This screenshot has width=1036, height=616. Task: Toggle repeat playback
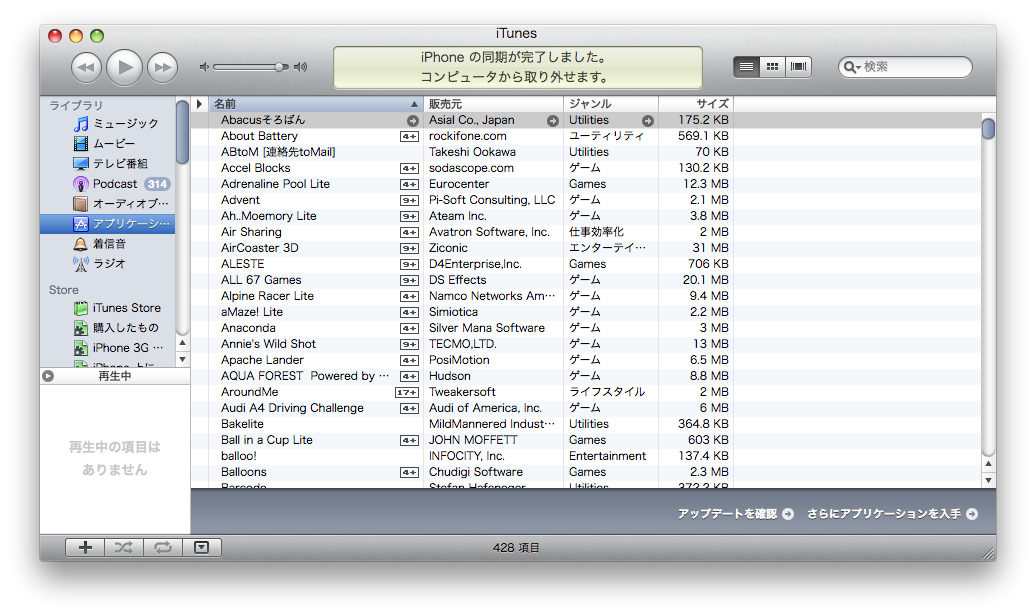(x=163, y=547)
